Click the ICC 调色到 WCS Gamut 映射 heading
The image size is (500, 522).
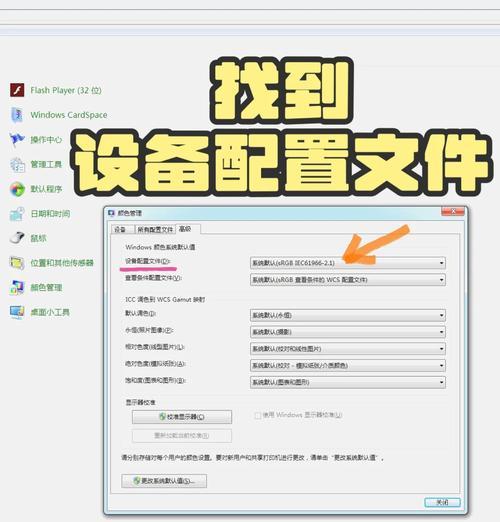click(165, 300)
